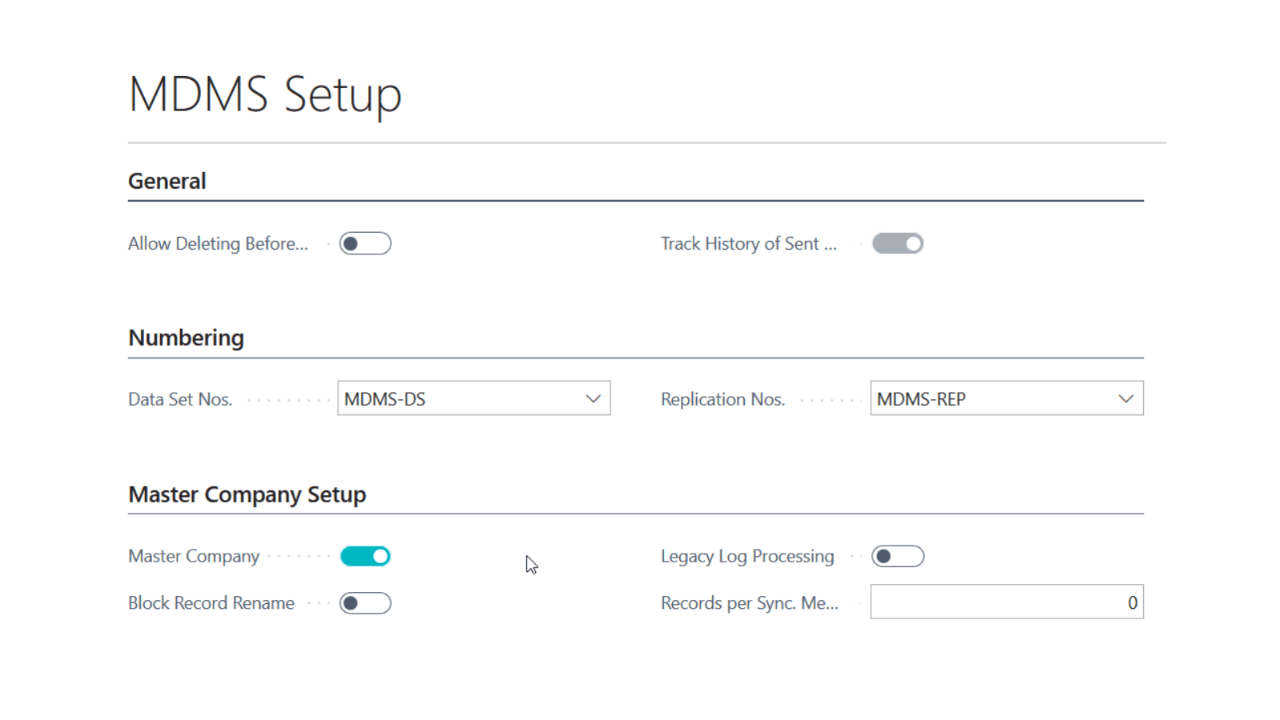Disable the Master Company switch
Viewport: 1280px width, 720px height.
point(365,557)
